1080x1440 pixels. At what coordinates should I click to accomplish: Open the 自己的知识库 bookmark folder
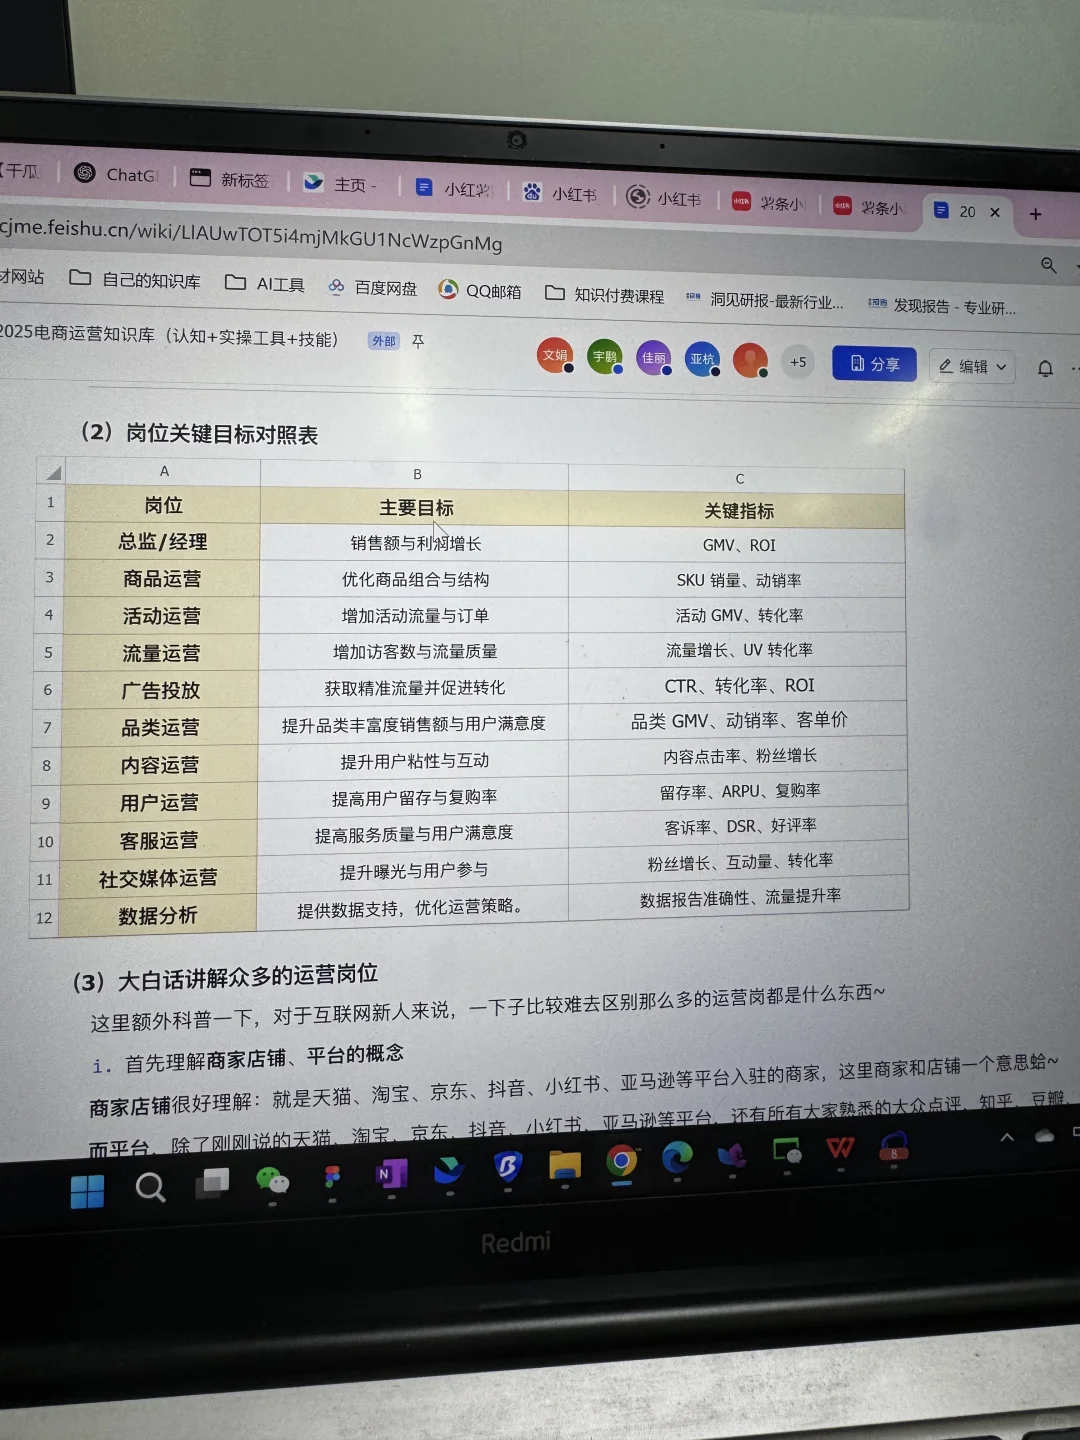tap(135, 279)
